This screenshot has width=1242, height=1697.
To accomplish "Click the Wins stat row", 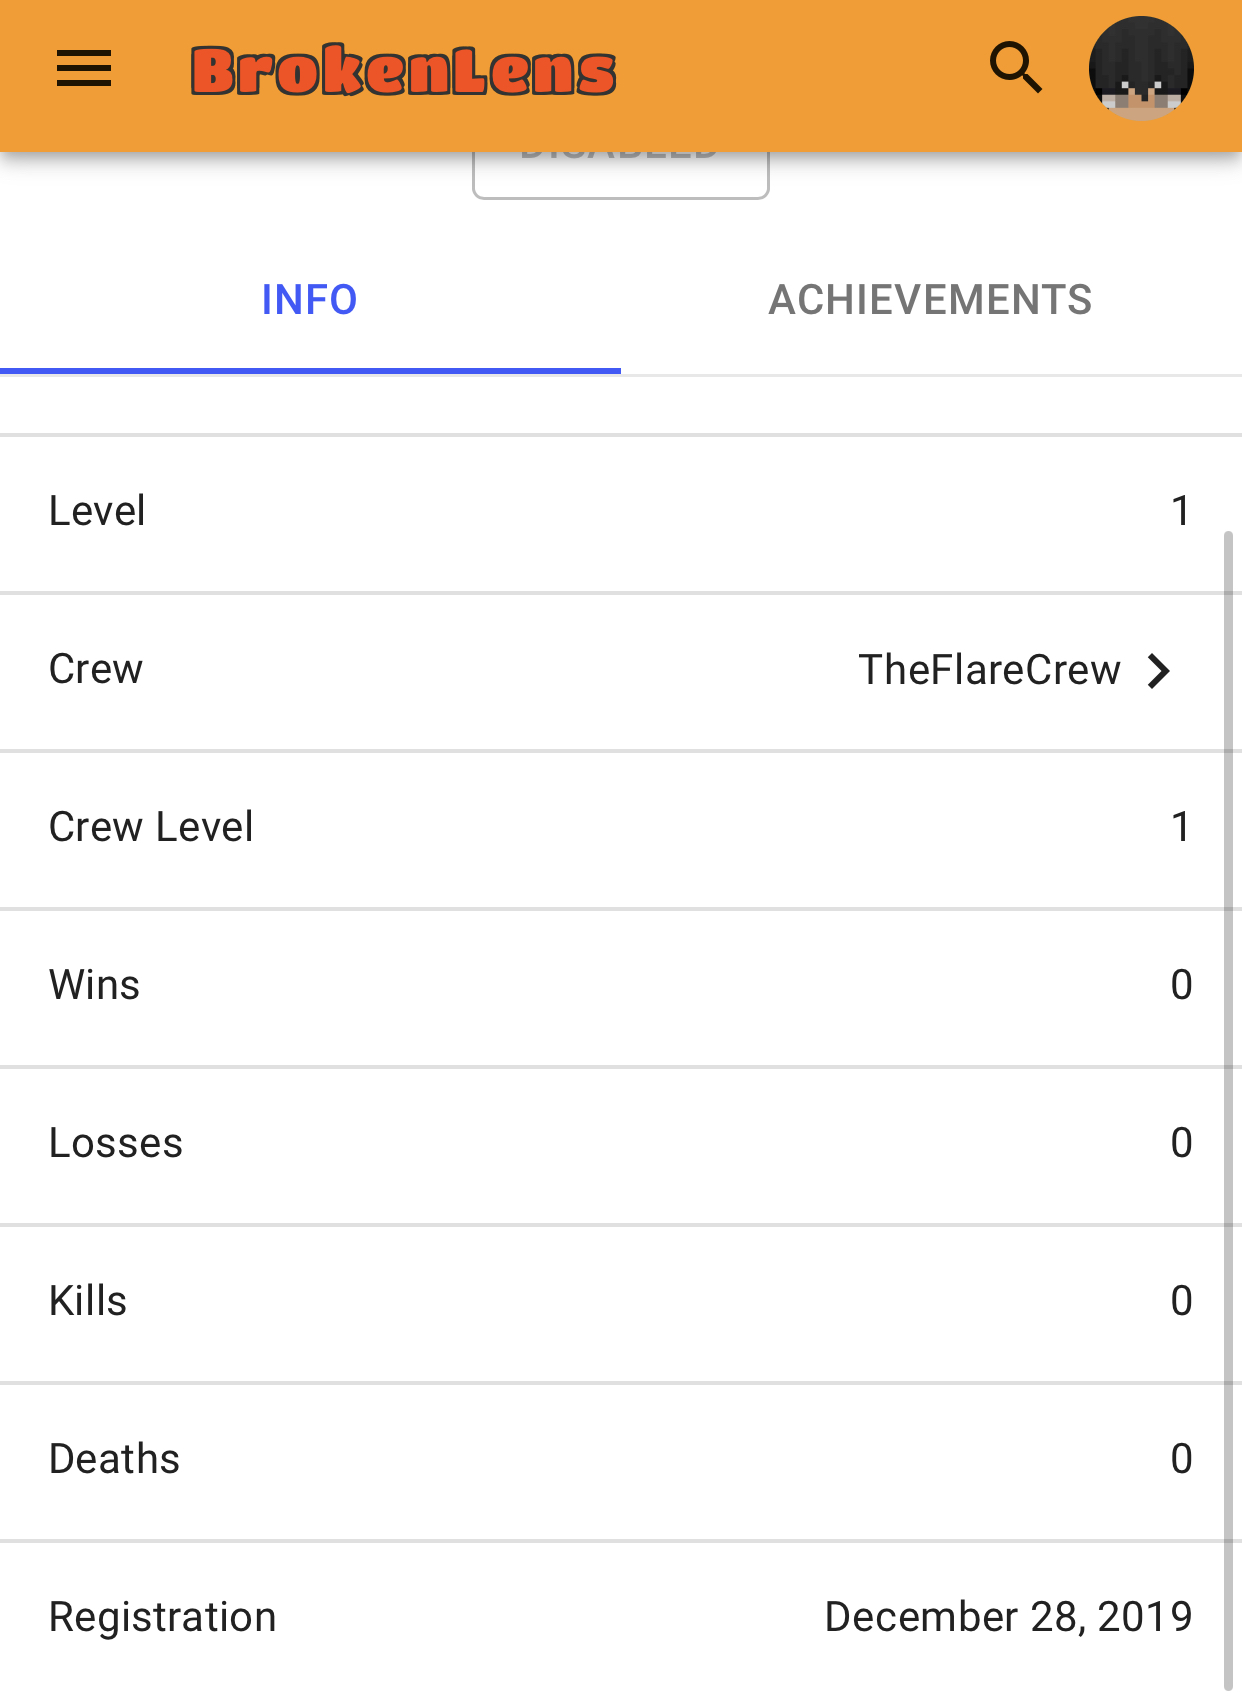I will (621, 987).
